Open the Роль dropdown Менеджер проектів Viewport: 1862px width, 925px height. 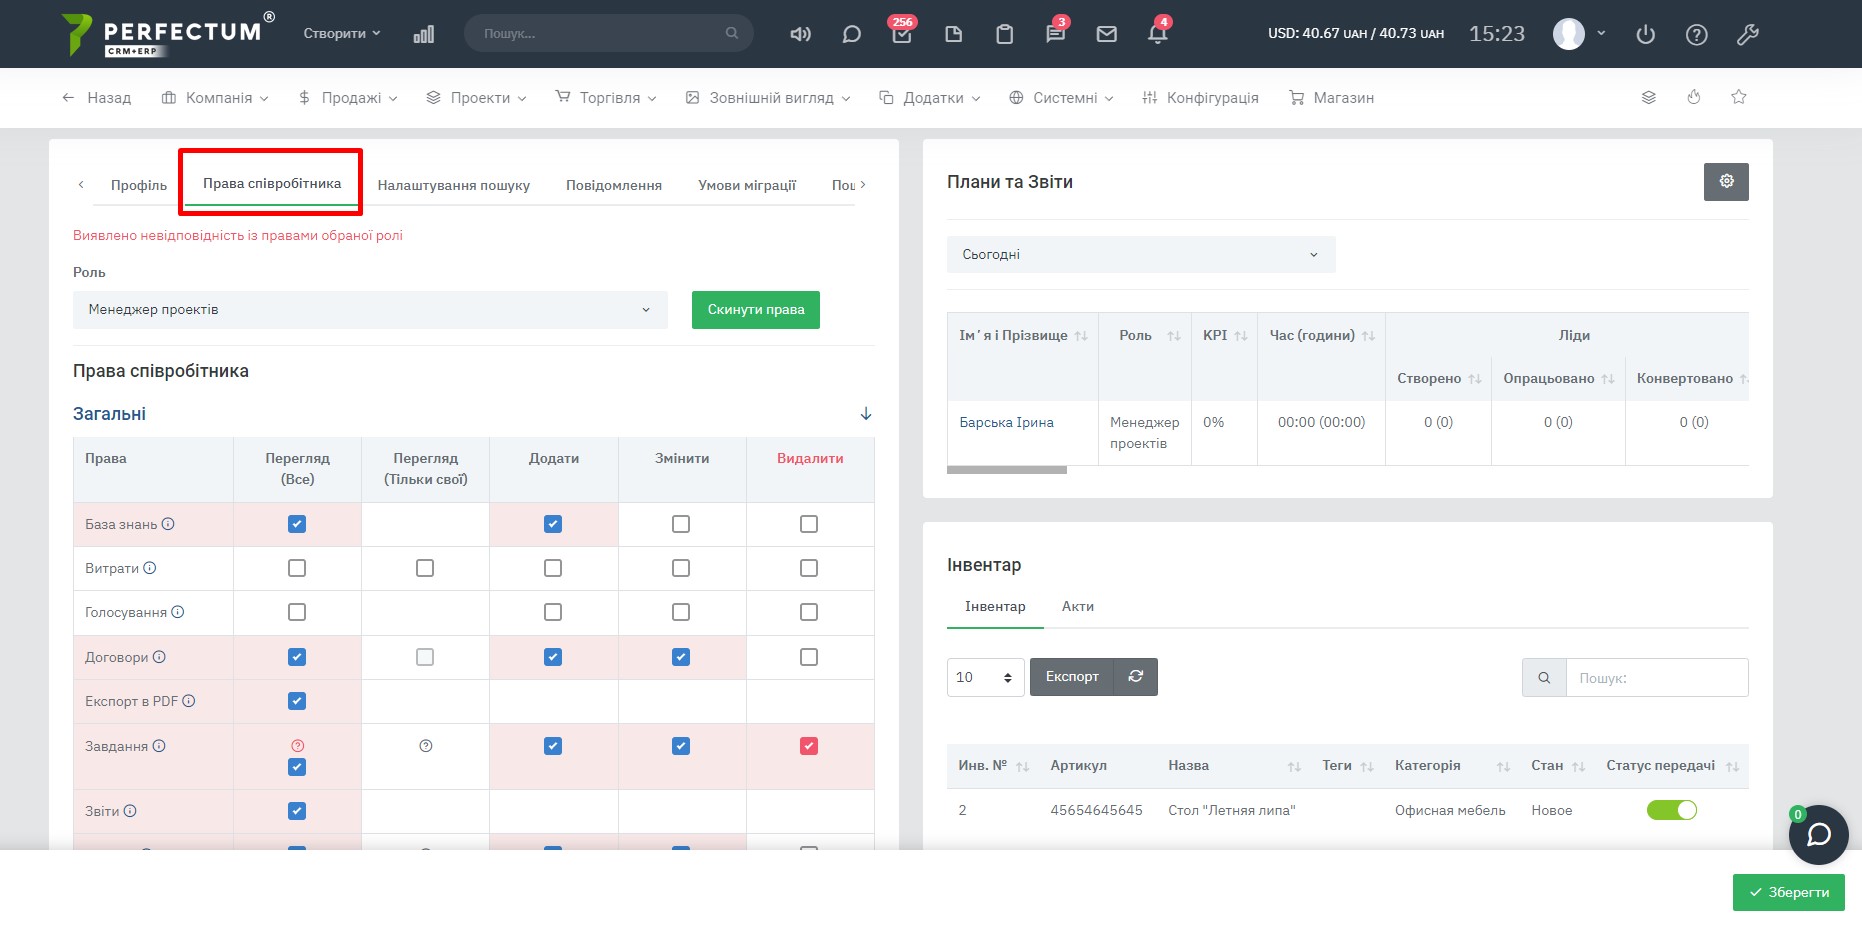(x=369, y=310)
